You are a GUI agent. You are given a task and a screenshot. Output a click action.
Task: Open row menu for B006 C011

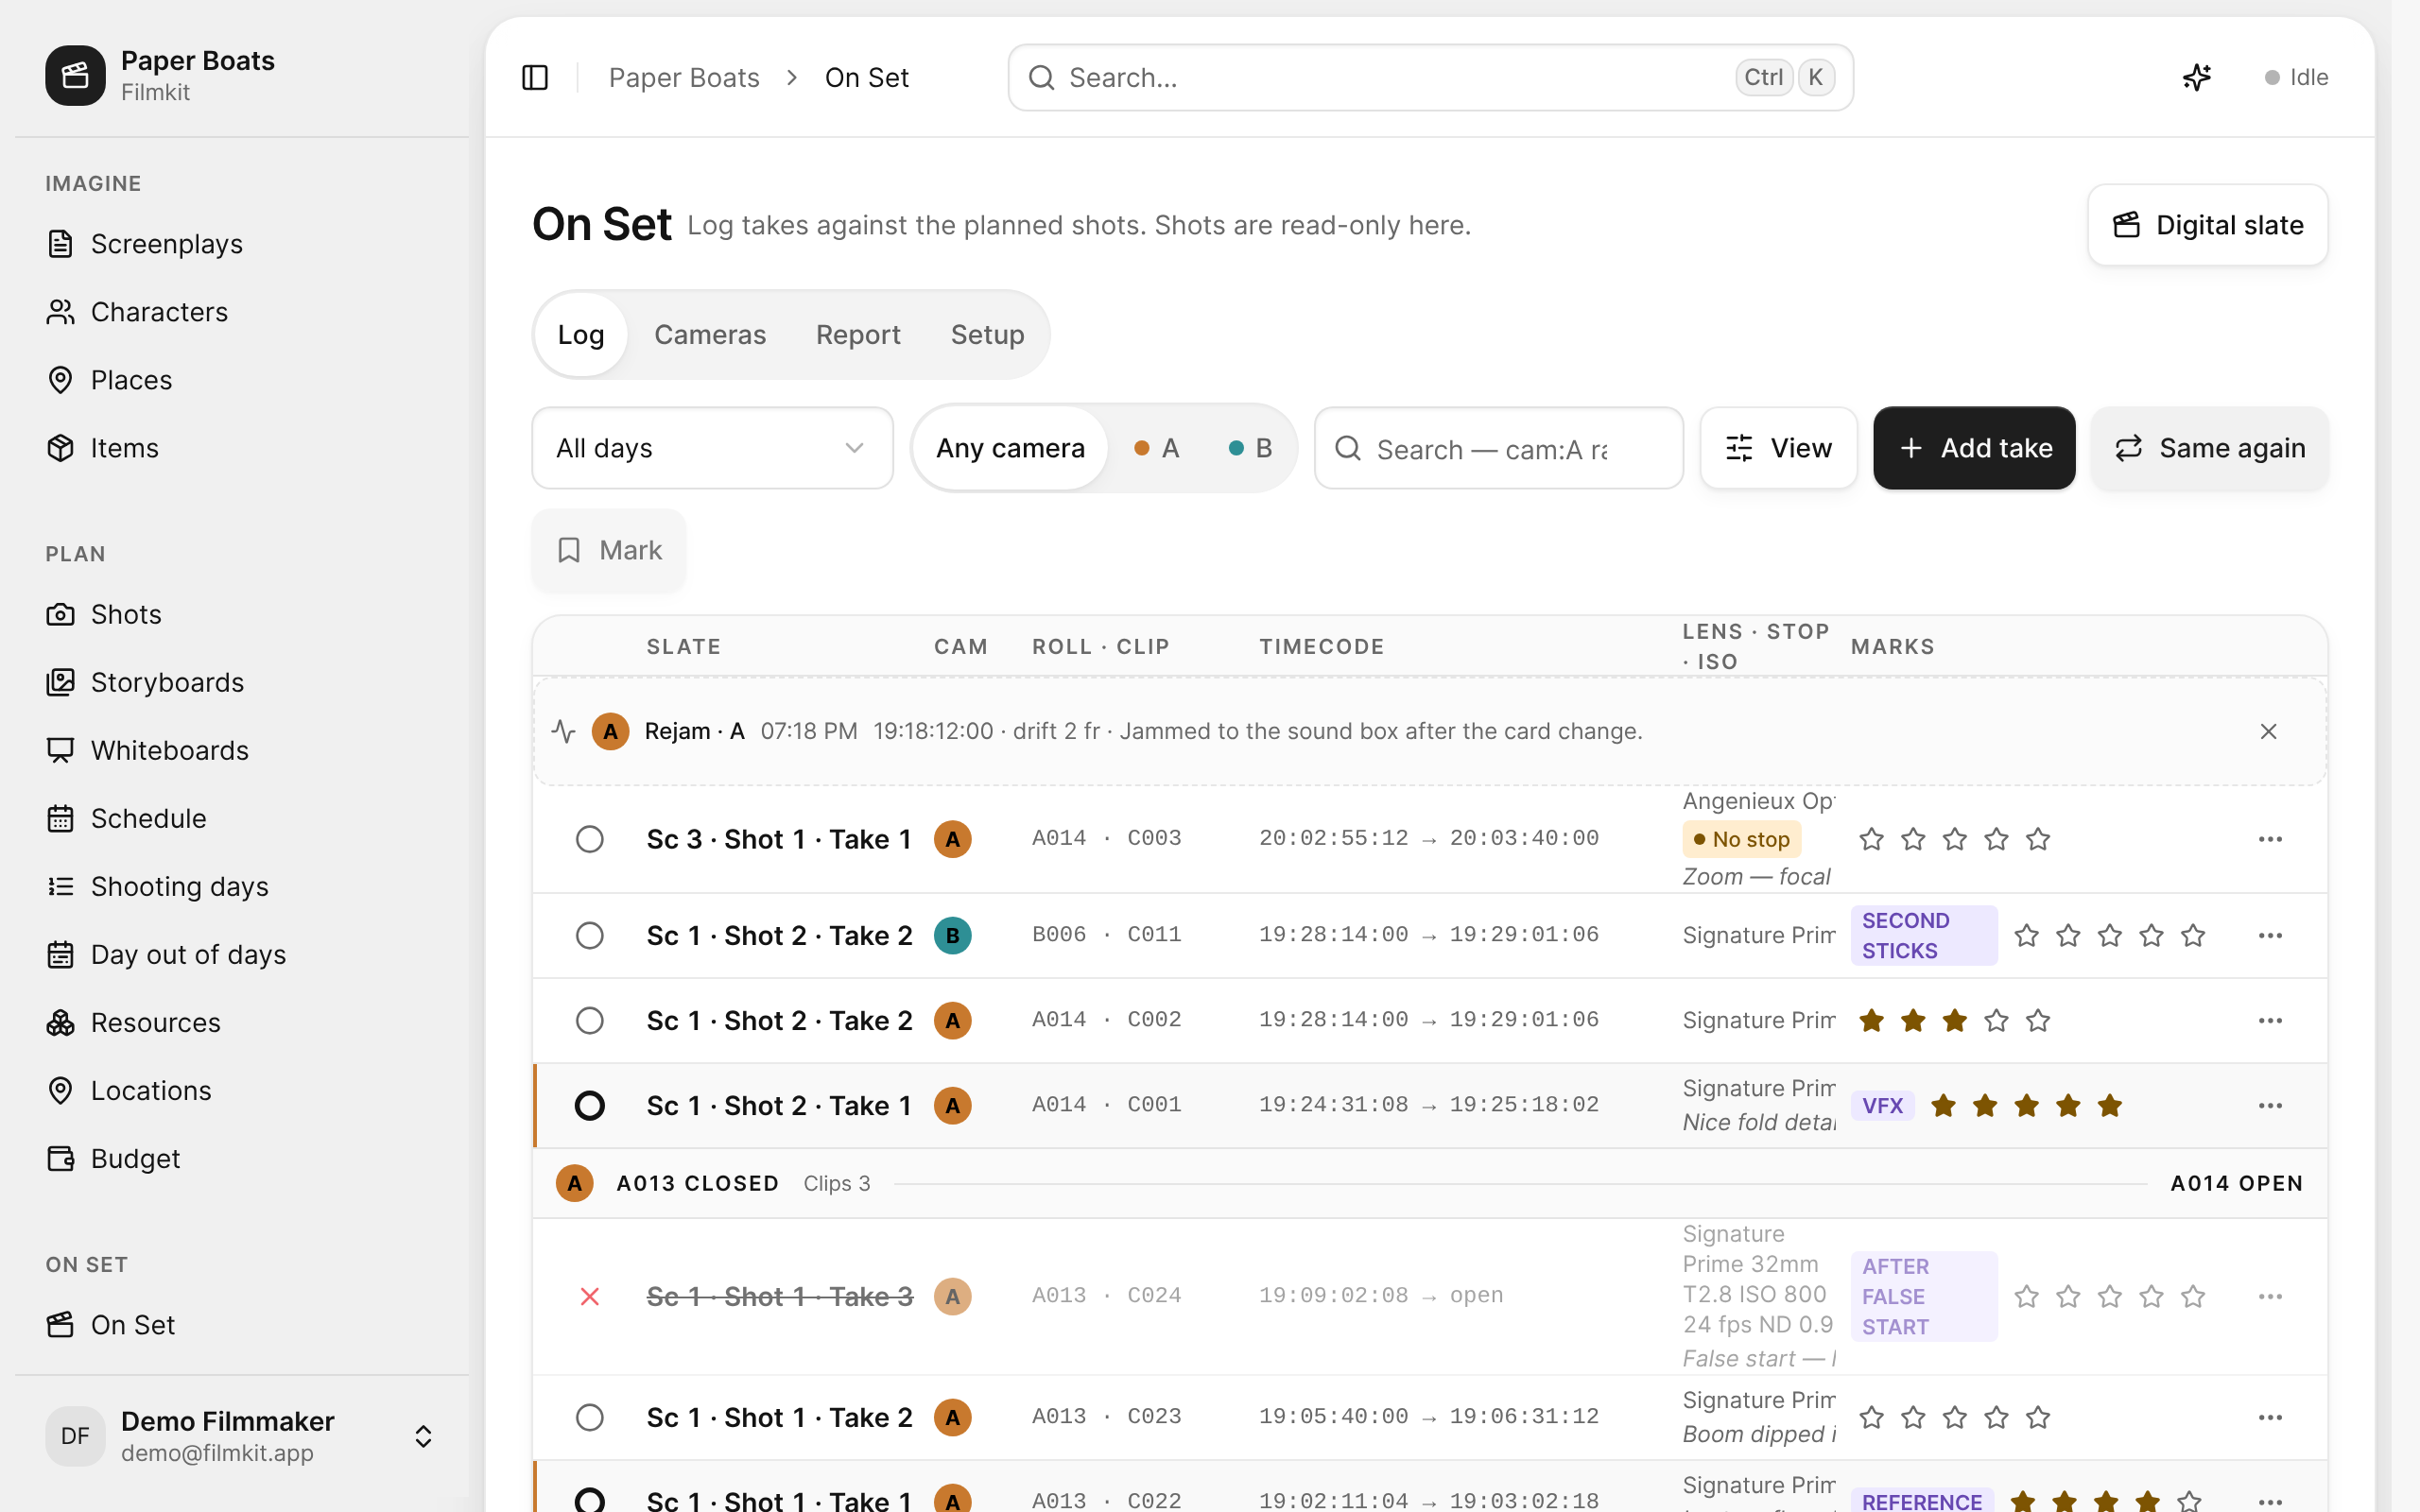(2270, 935)
